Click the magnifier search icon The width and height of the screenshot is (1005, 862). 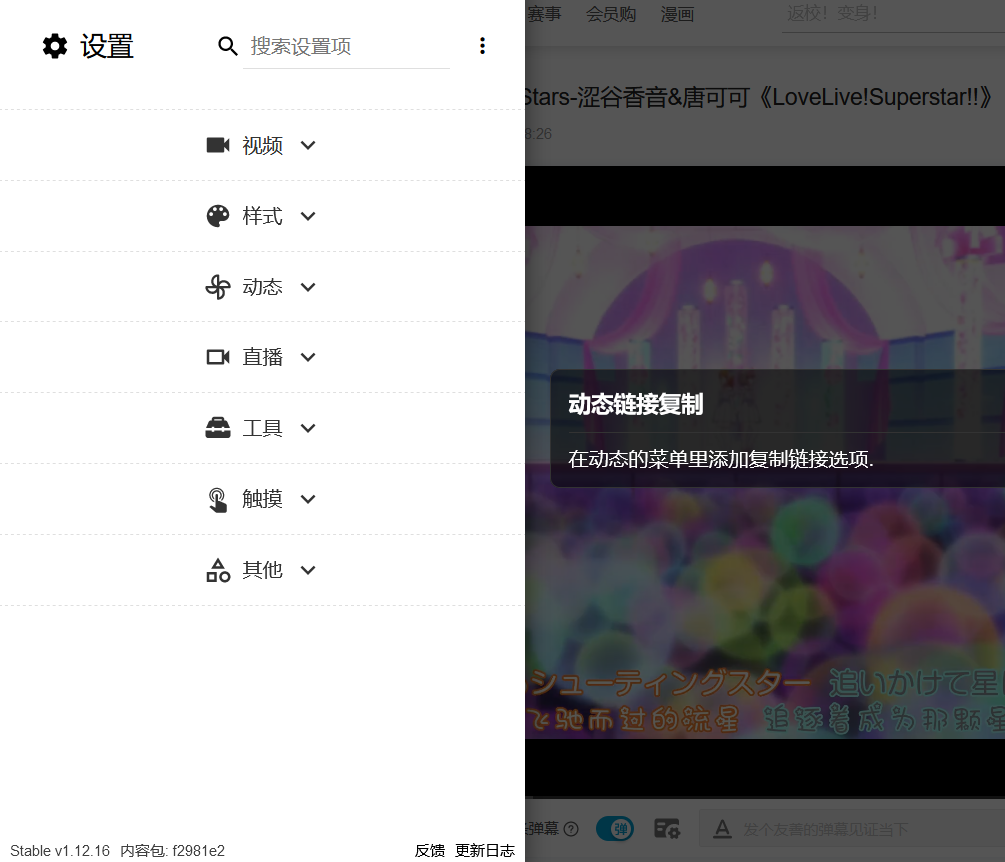pos(228,46)
